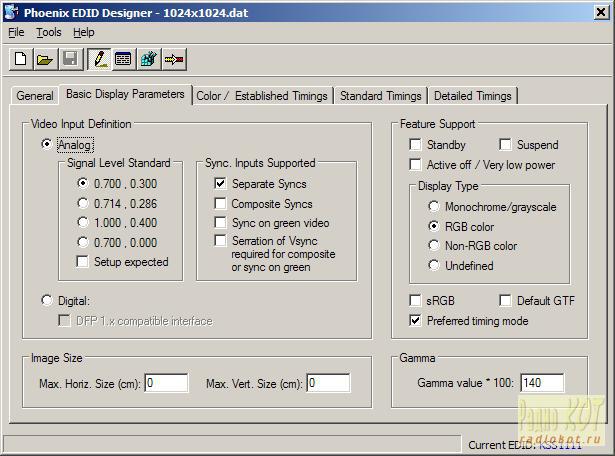Select the edit pencil toolbar icon
This screenshot has width=615, height=456.
tap(99, 60)
